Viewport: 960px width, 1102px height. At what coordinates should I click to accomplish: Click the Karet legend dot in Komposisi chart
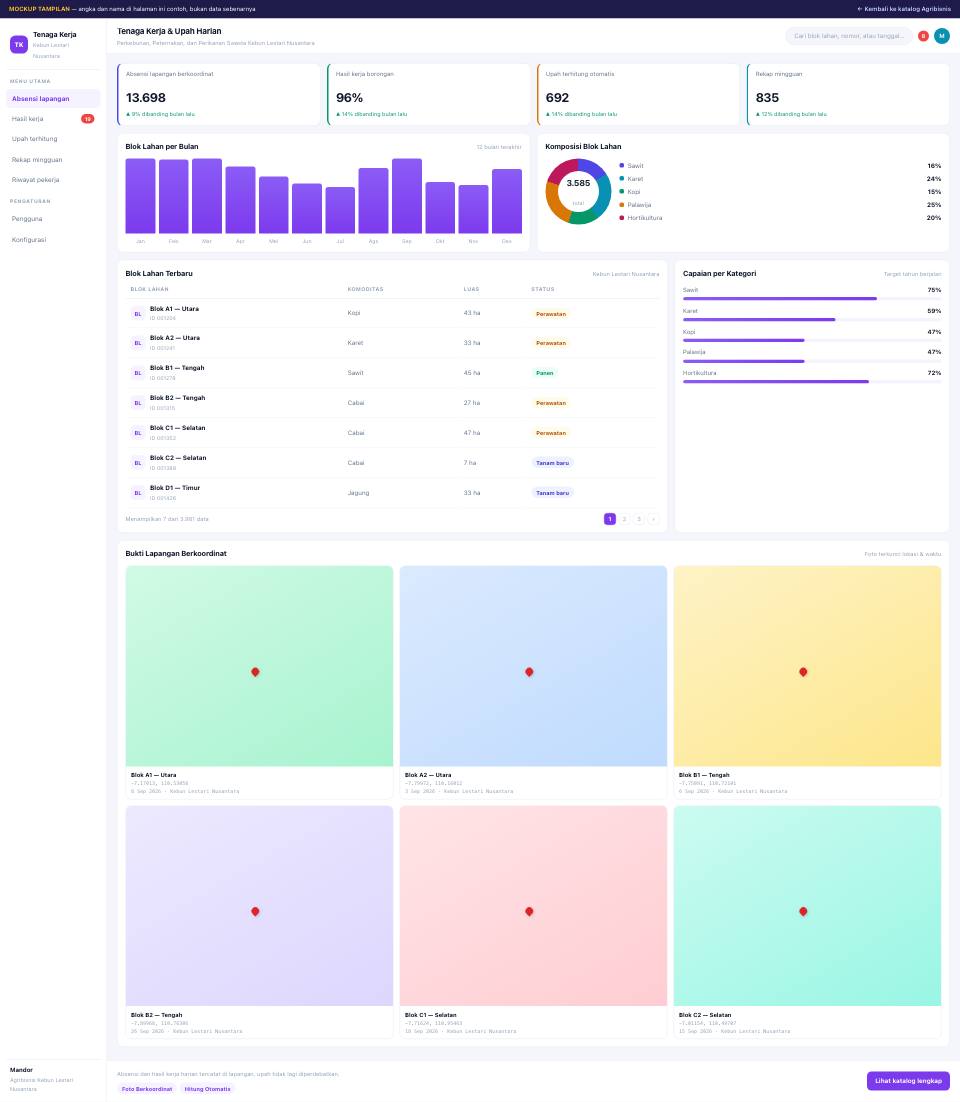pyautogui.click(x=621, y=179)
